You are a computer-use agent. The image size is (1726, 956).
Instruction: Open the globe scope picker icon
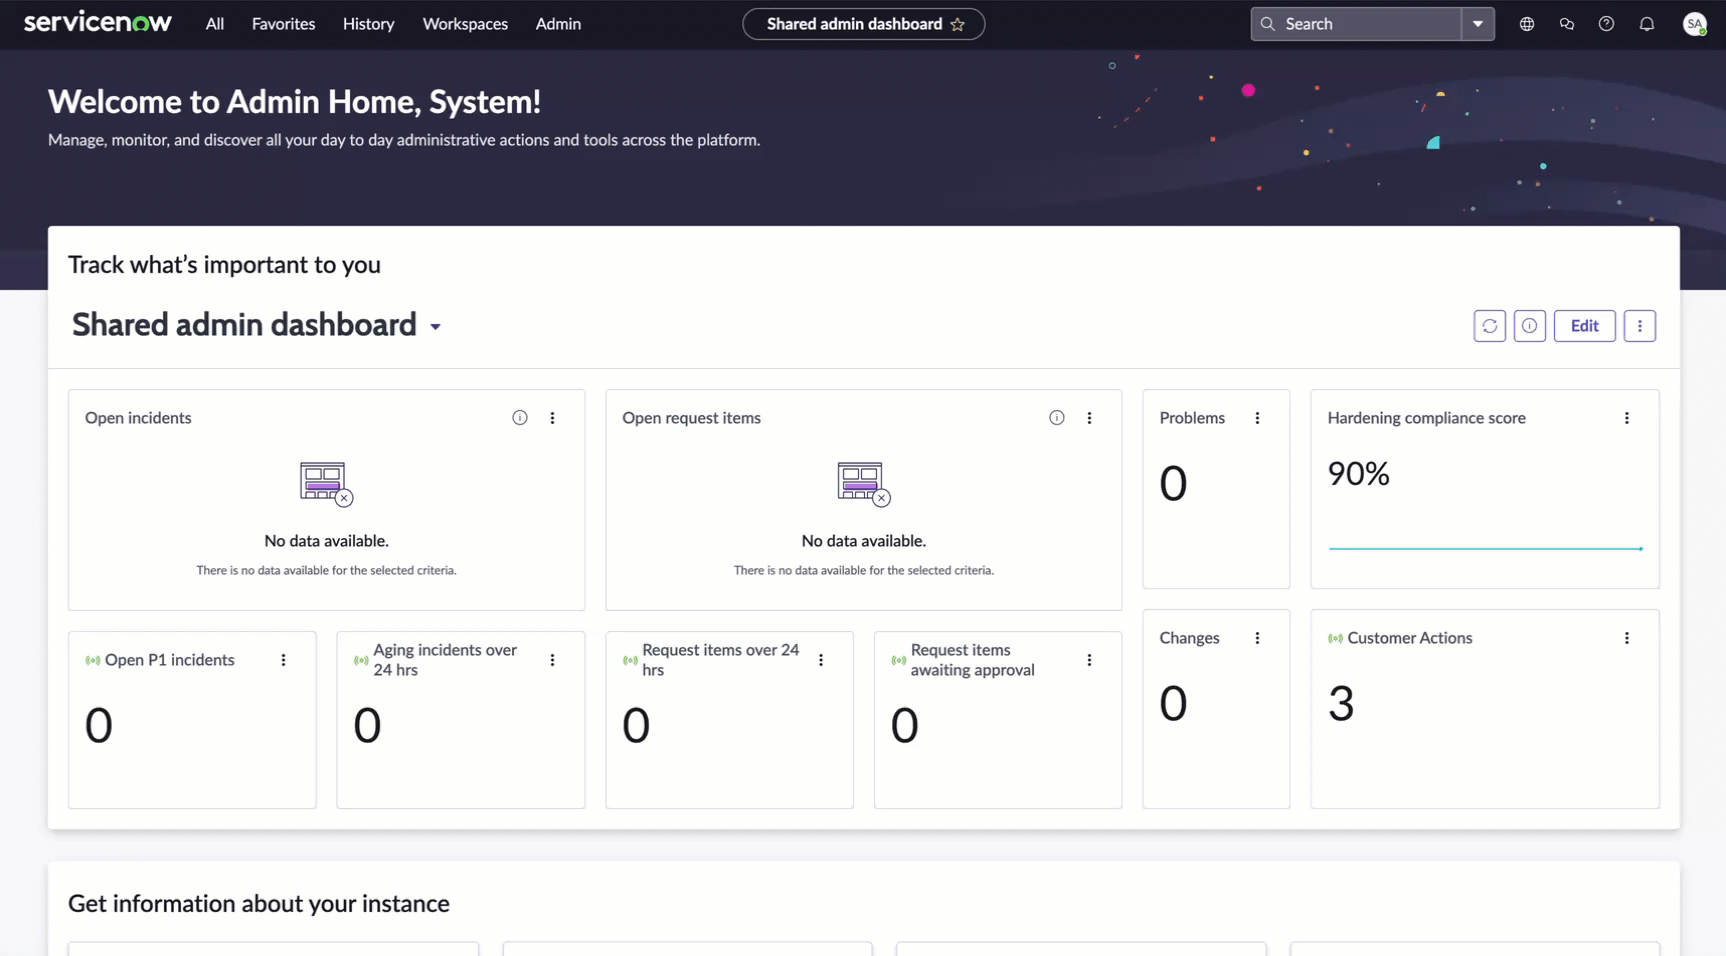[x=1527, y=24]
